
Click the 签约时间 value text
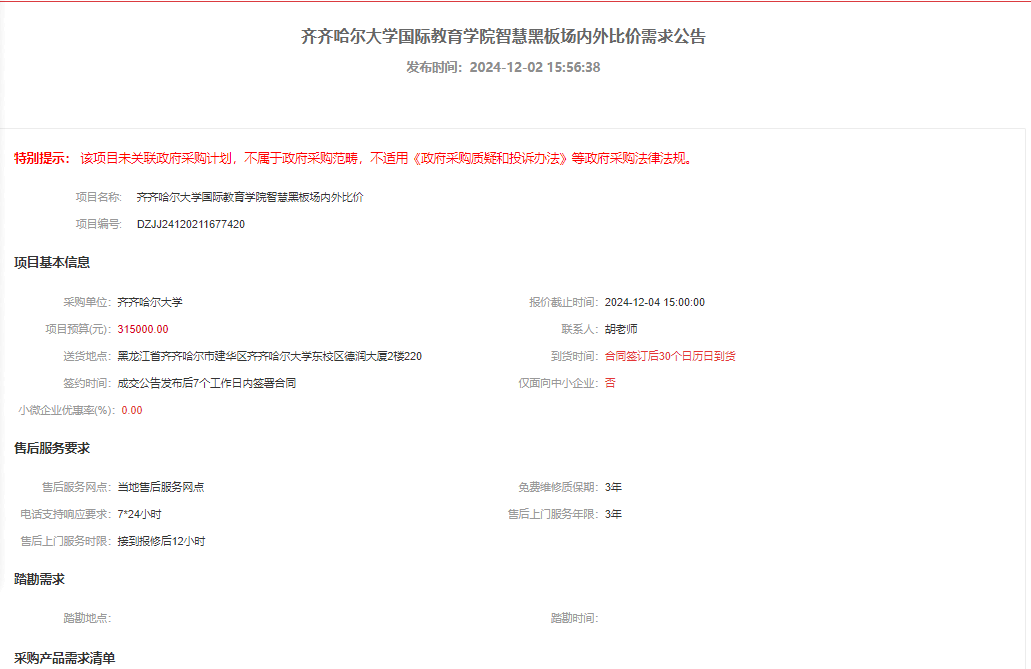[206, 383]
